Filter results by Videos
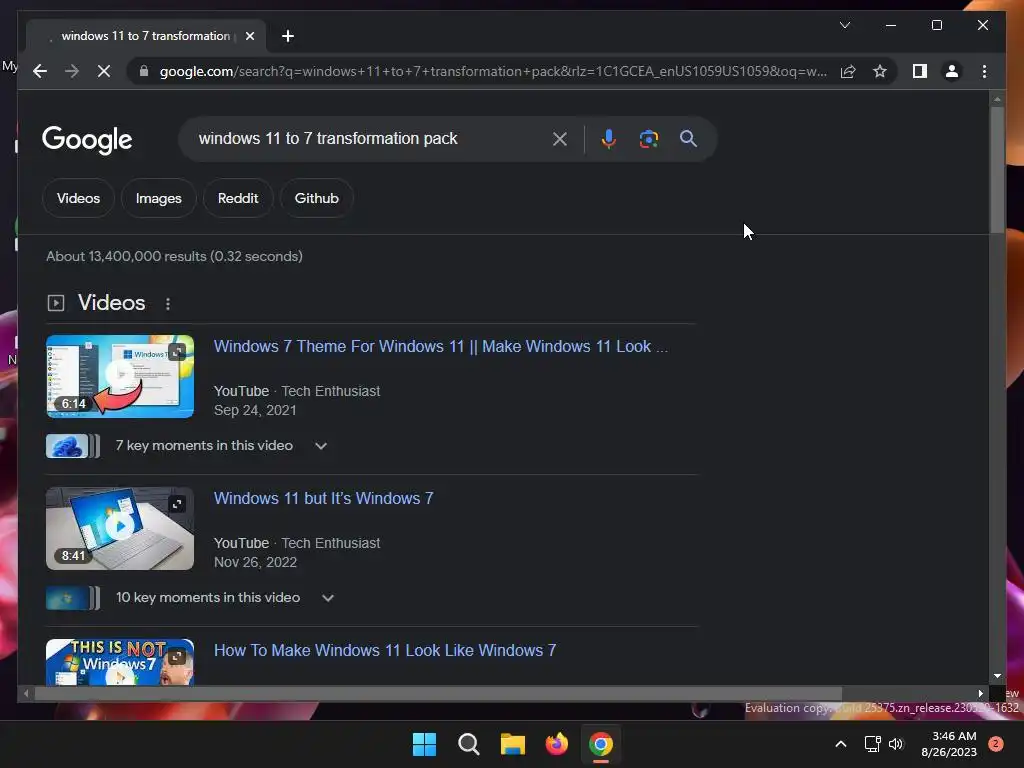The image size is (1024, 768). coord(78,198)
